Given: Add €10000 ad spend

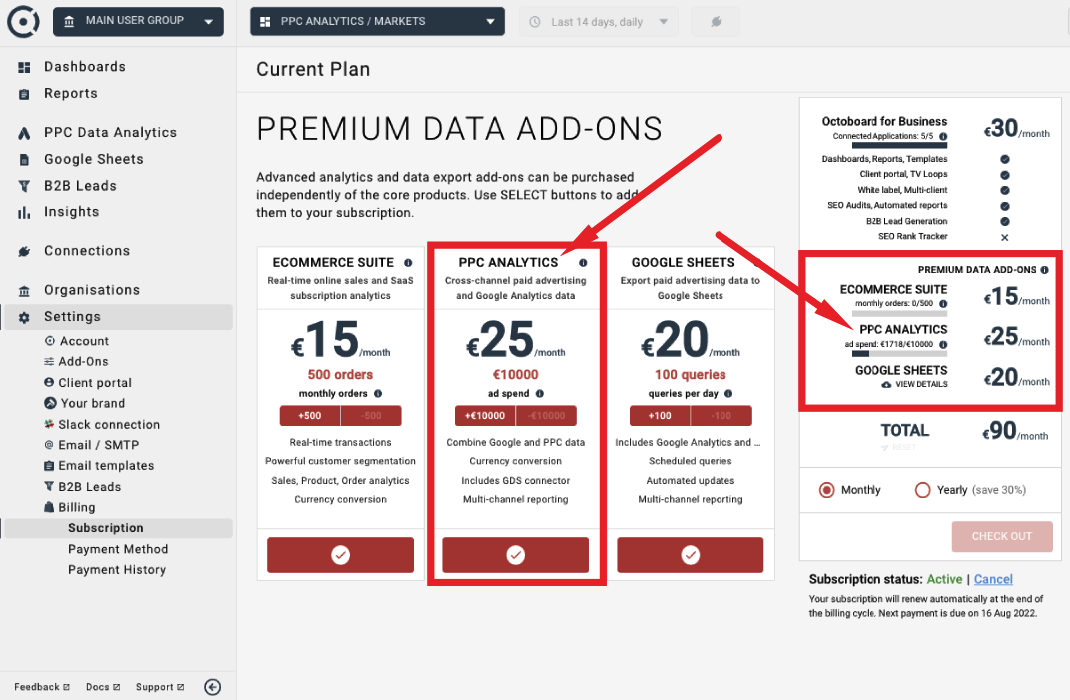Looking at the screenshot, I should coord(485,415).
